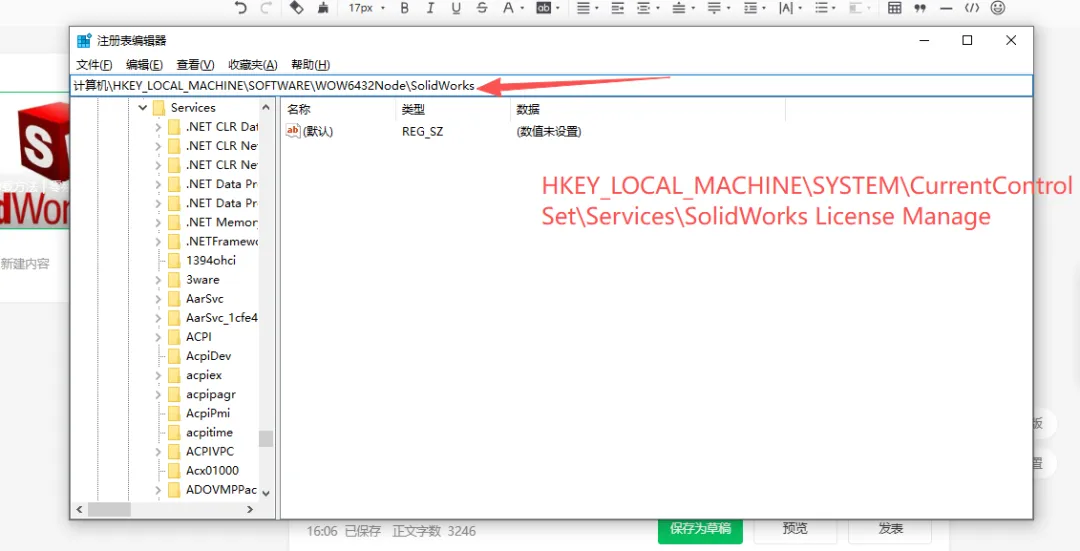Select the format painter icon
Screen dimensions: 1080x551
296,8
